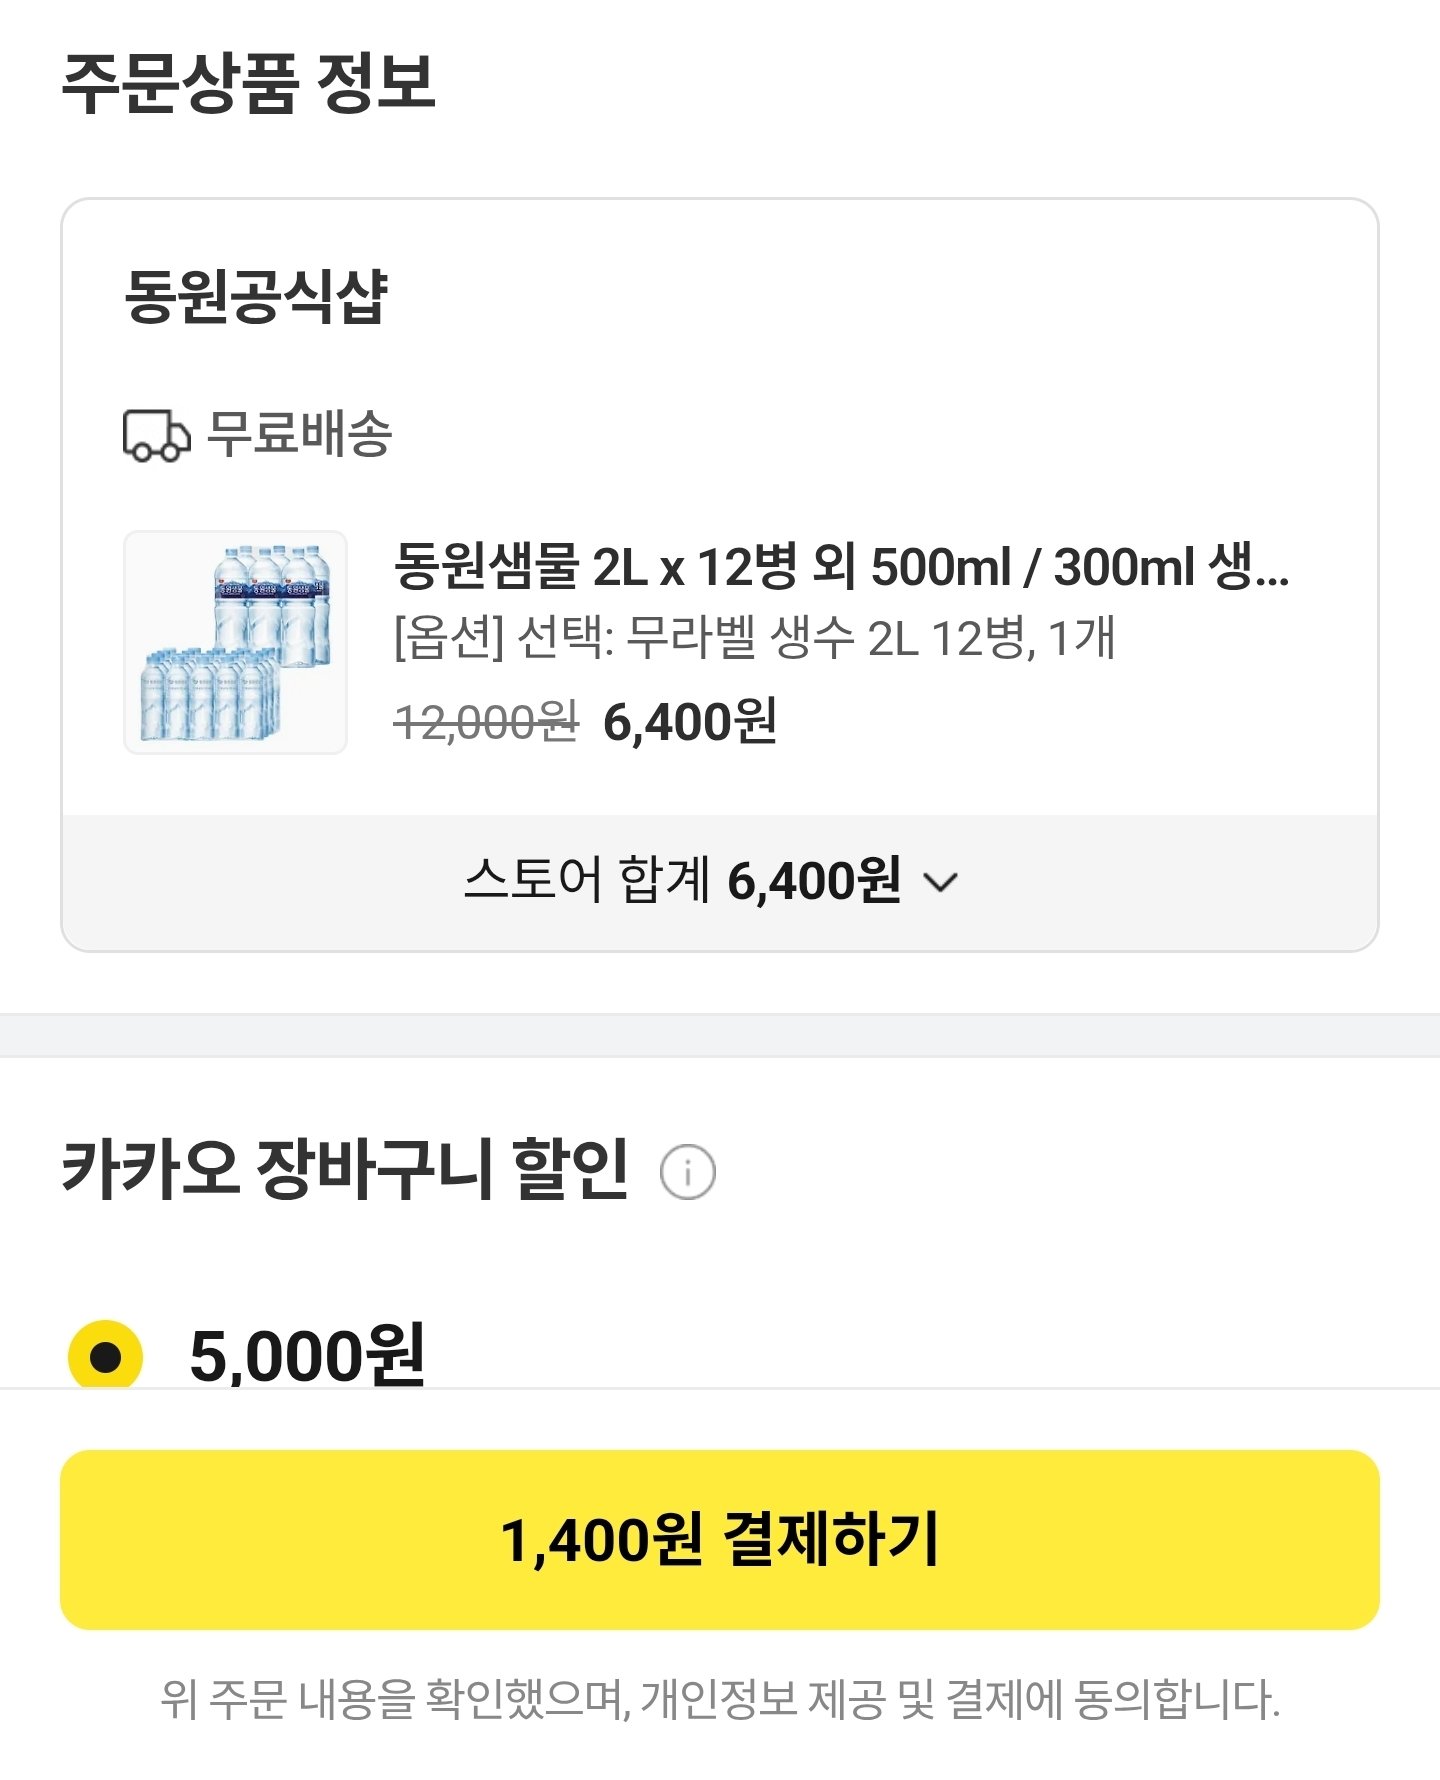Tap the 주문상품 정보 section heading
1440x1780 pixels.
point(248,83)
